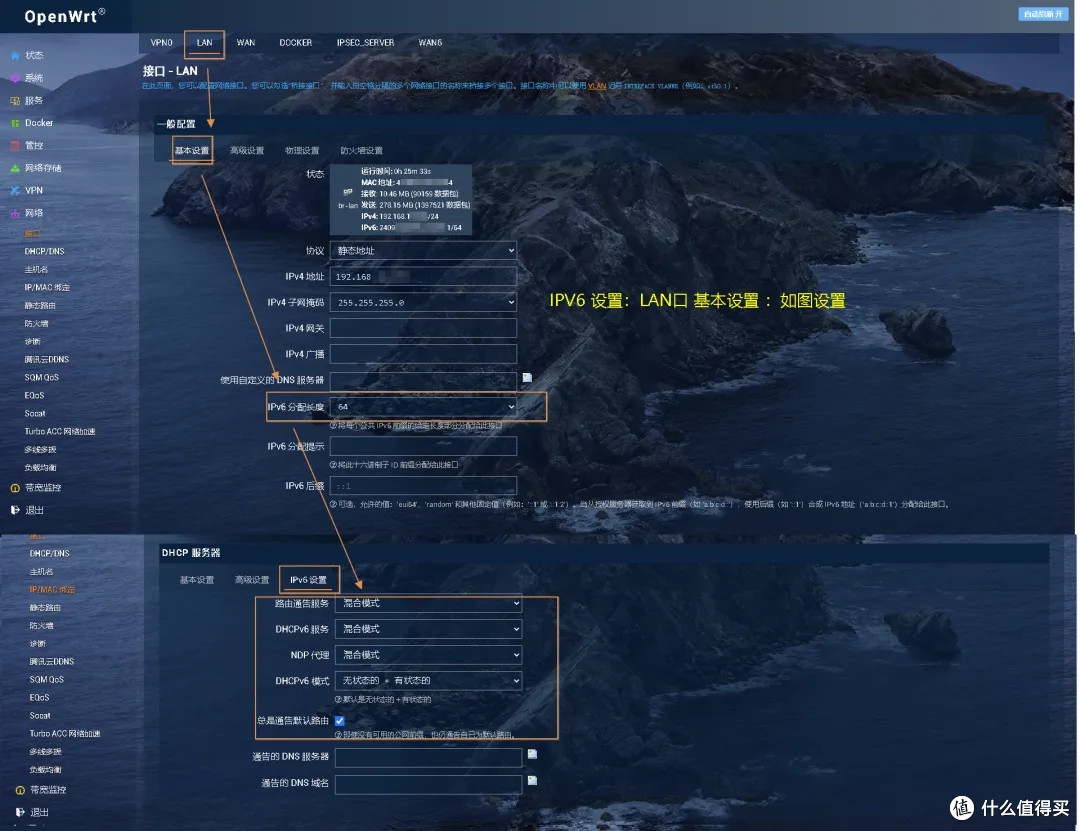Click the blue VPN sidebar icon
The height and width of the screenshot is (831, 1080).
pyautogui.click(x=15, y=191)
